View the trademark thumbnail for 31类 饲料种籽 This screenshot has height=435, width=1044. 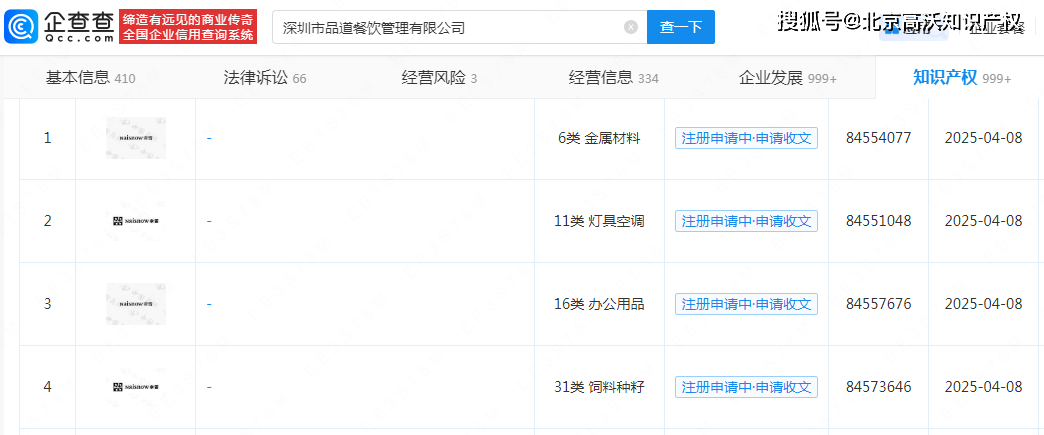click(136, 387)
